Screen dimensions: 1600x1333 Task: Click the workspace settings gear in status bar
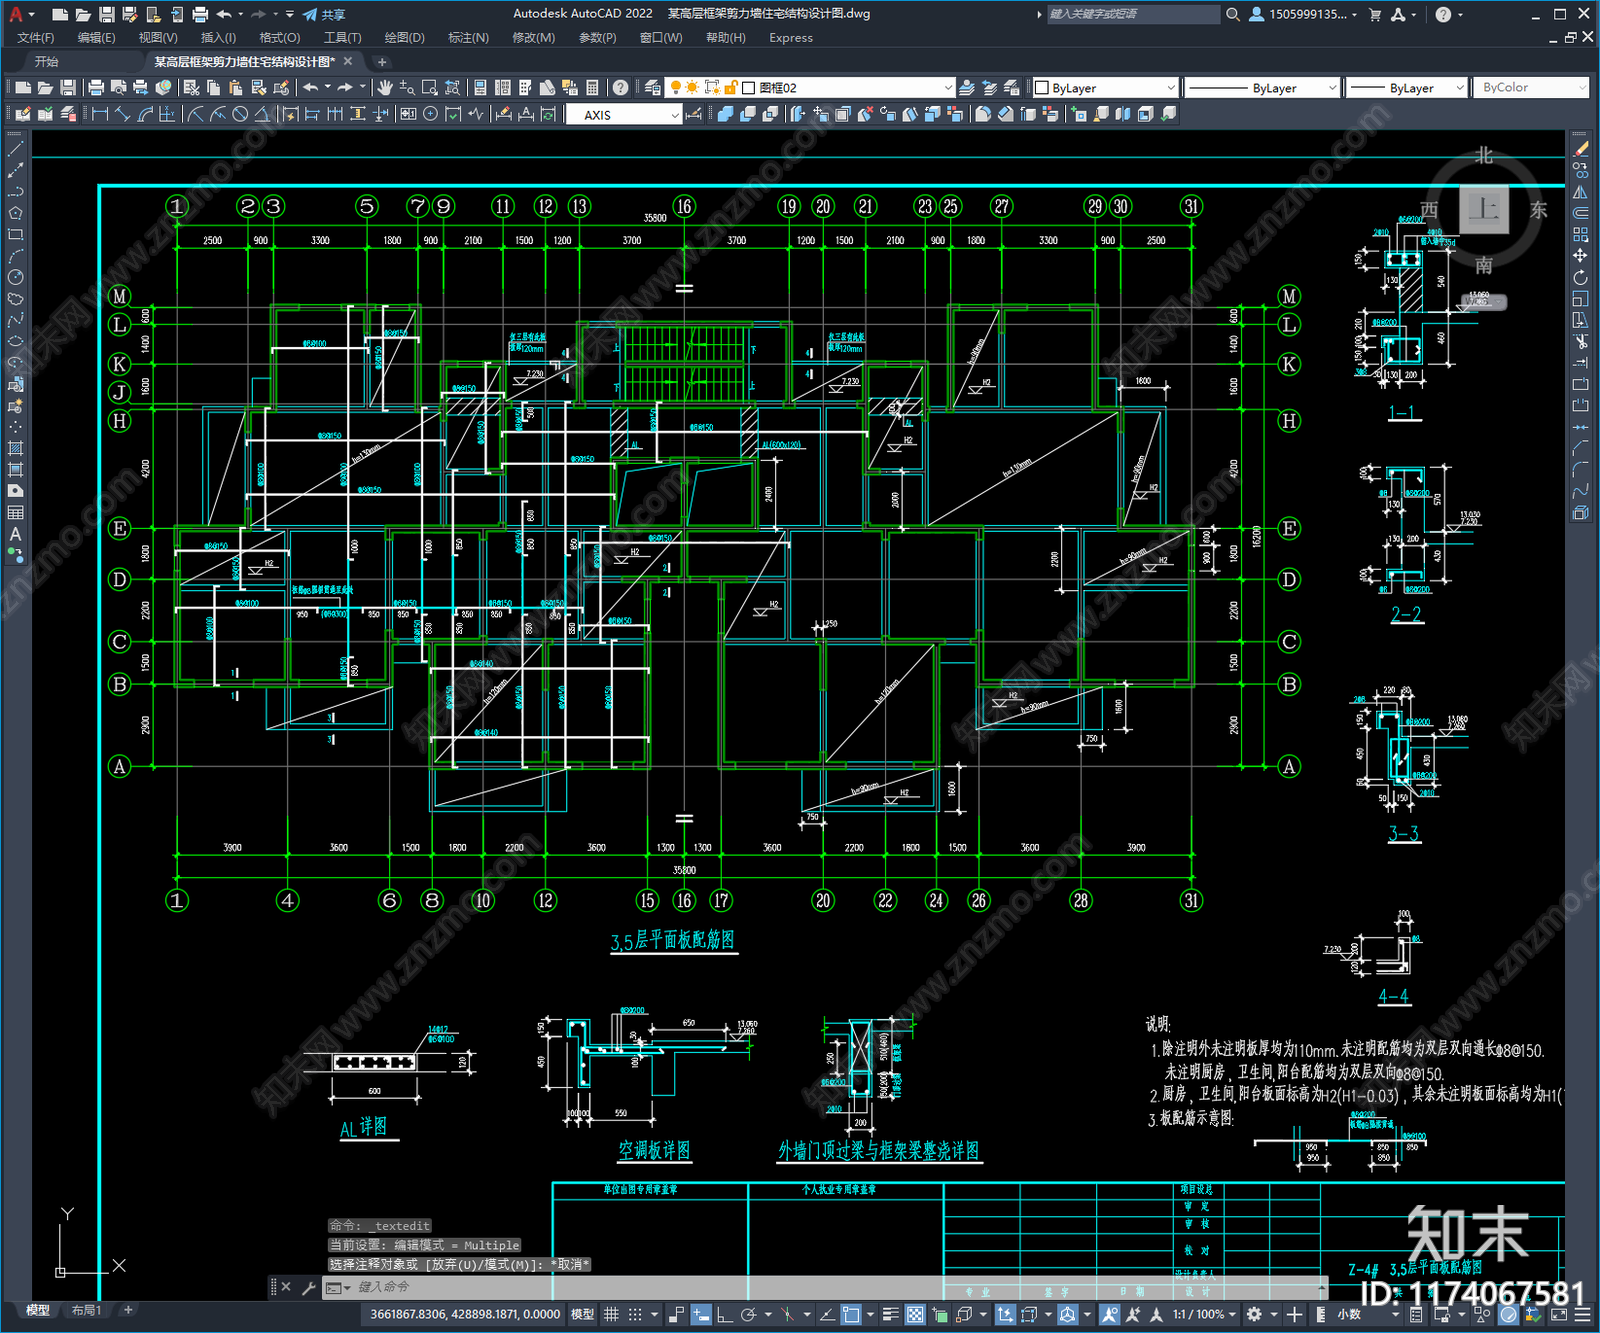[1254, 1314]
